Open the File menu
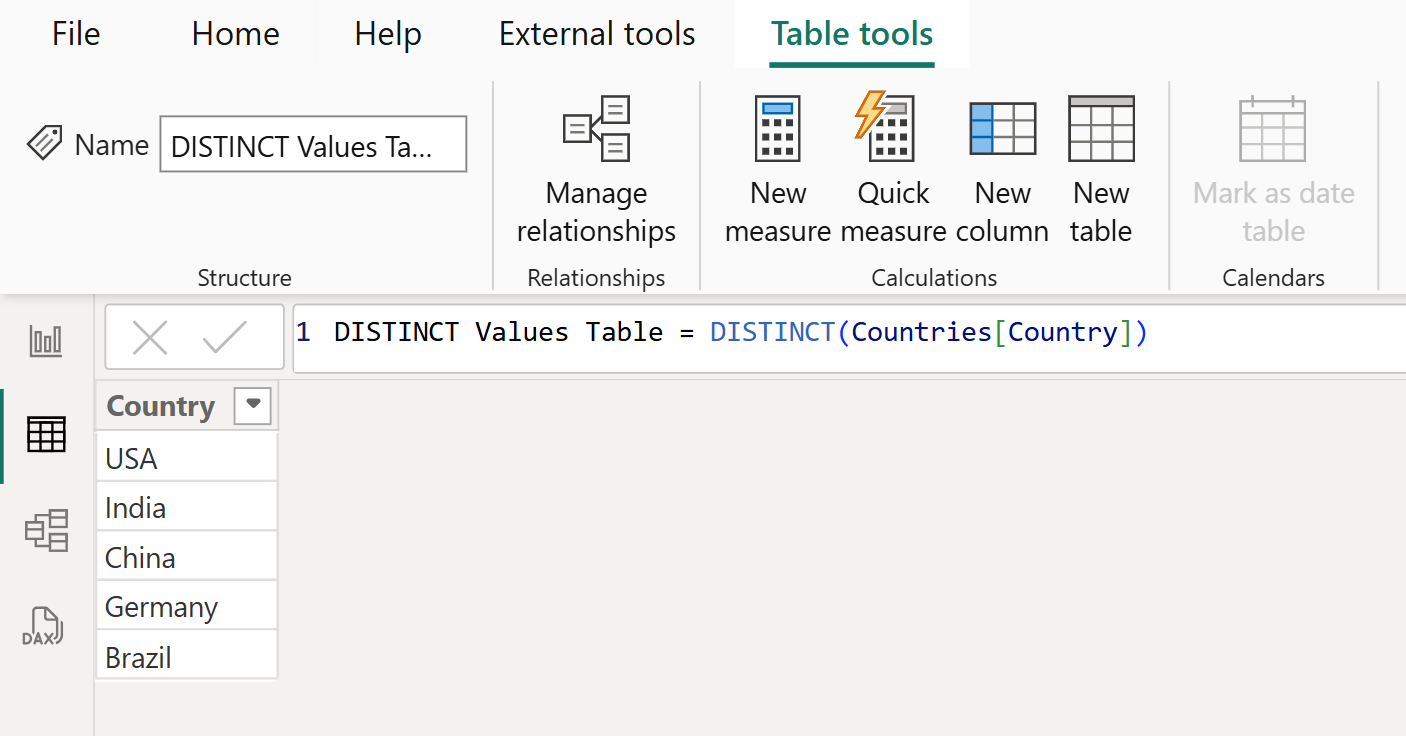 [x=76, y=34]
